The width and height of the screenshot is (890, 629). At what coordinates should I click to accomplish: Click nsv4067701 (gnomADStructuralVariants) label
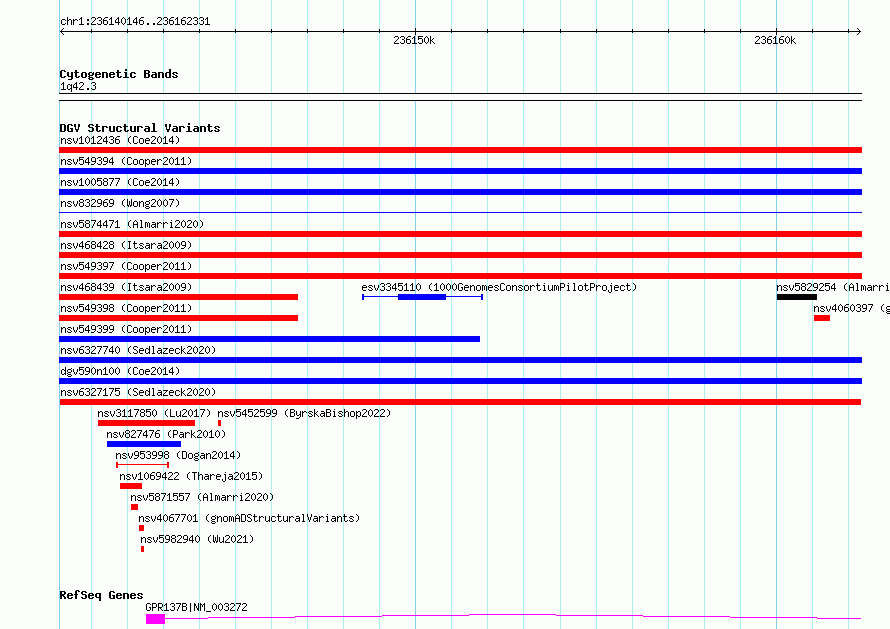pyautogui.click(x=249, y=518)
